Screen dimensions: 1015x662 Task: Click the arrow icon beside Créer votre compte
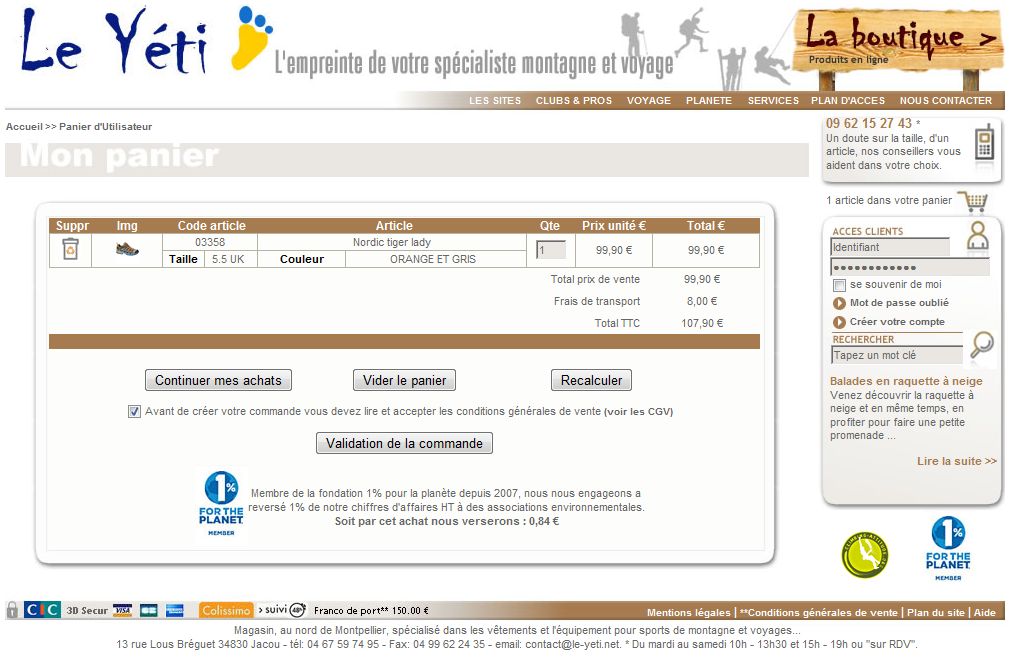click(839, 322)
